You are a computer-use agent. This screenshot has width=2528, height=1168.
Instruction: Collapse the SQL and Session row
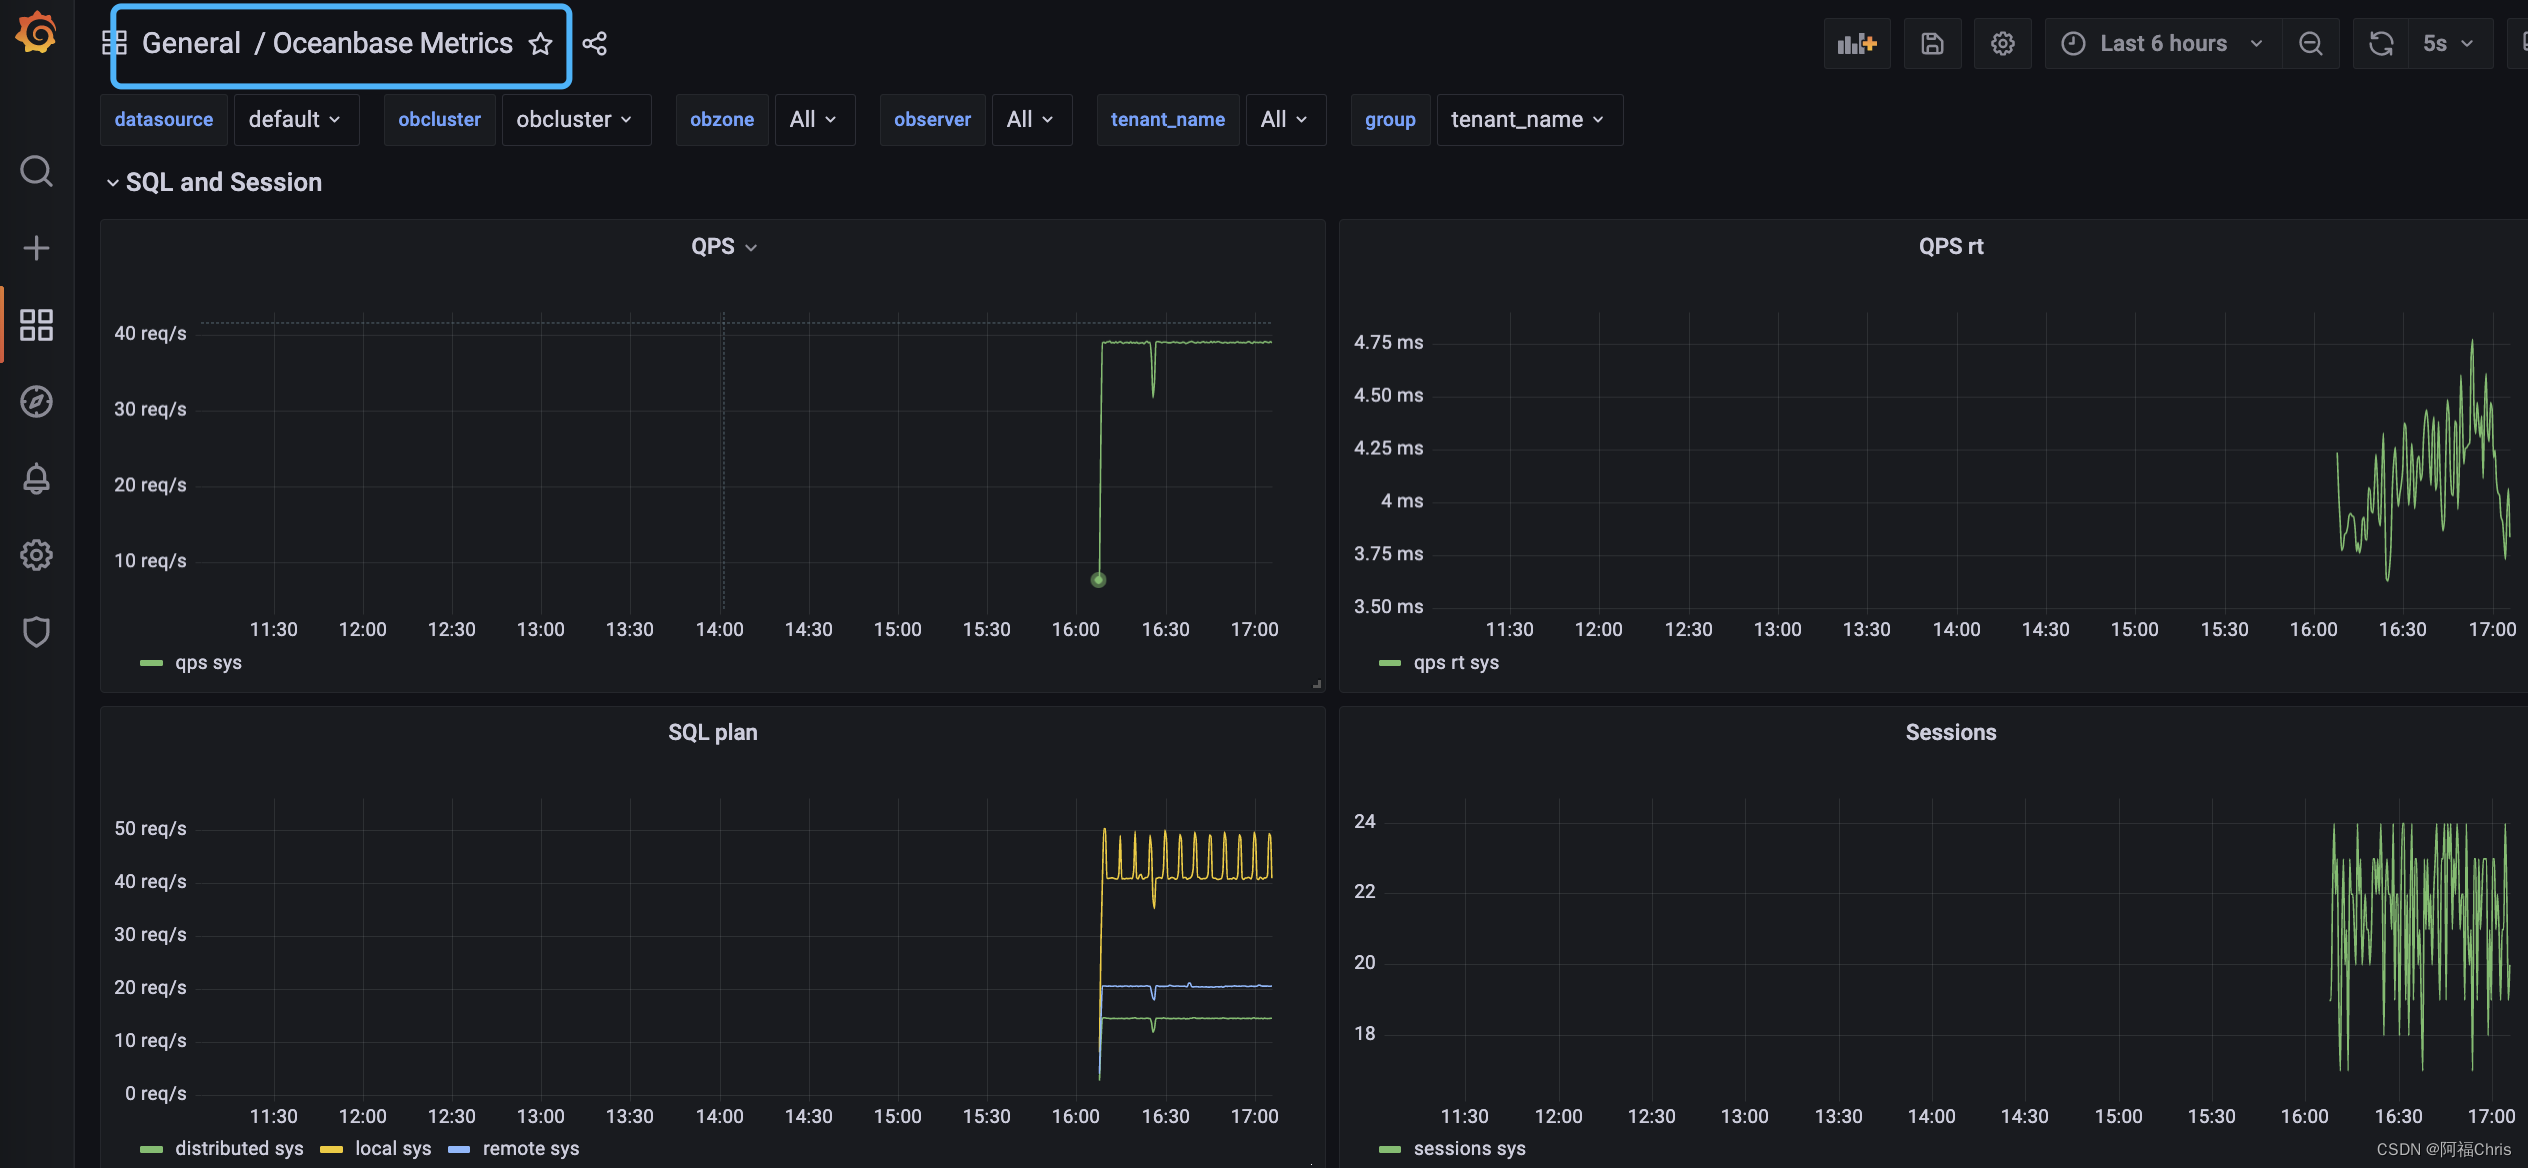point(214,182)
